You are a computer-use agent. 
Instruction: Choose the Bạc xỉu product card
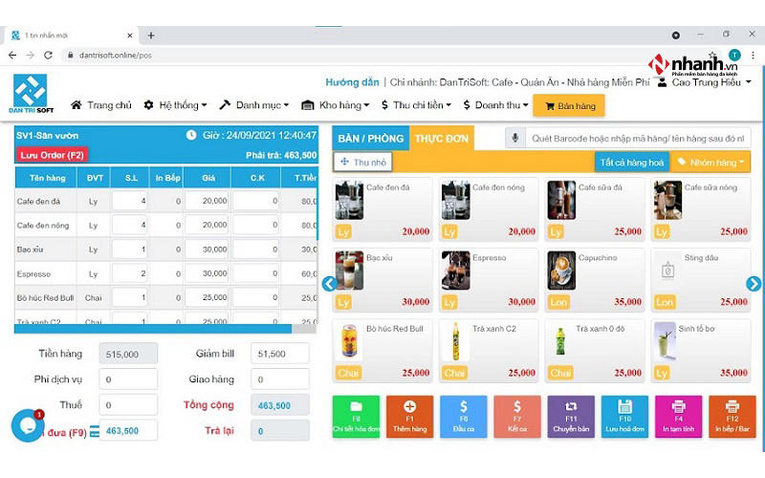382,280
